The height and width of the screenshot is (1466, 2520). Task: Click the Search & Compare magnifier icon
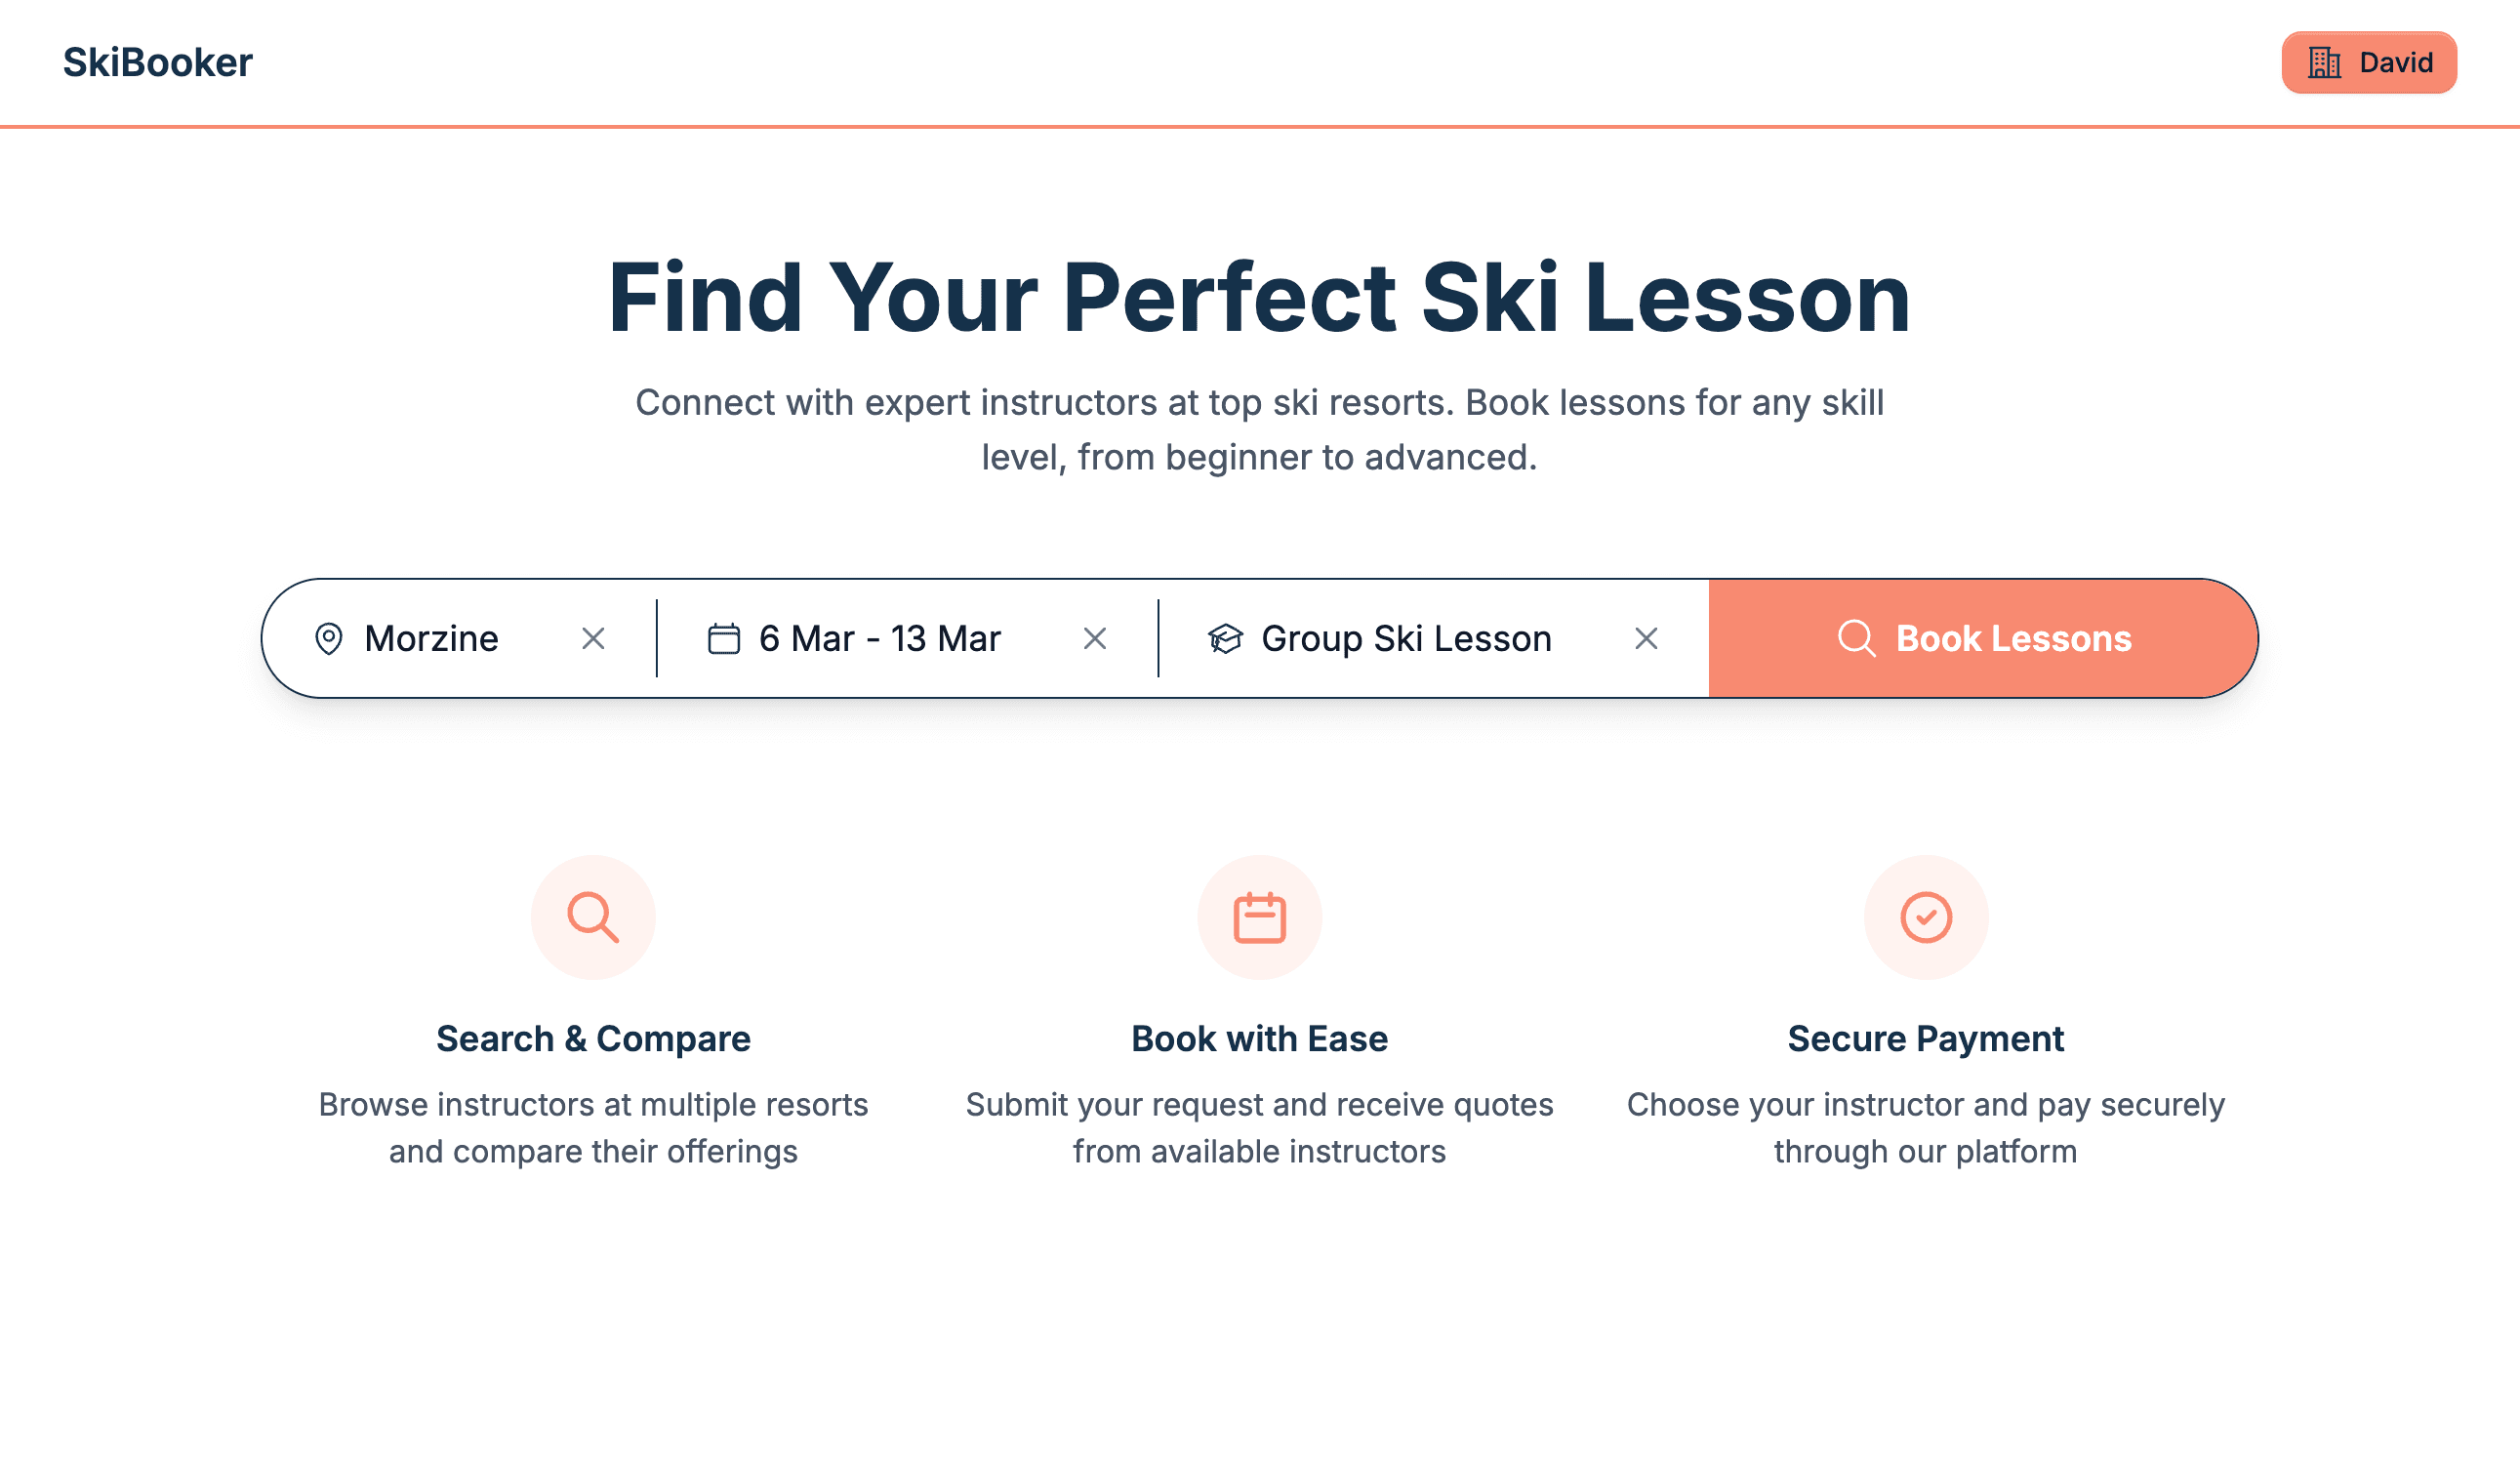click(x=593, y=917)
